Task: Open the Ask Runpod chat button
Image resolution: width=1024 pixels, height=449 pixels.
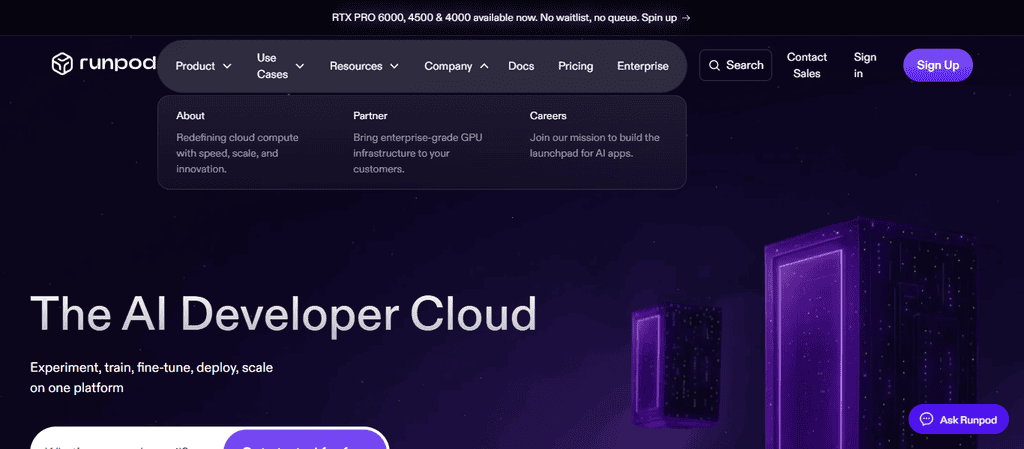Action: pyautogui.click(x=959, y=420)
